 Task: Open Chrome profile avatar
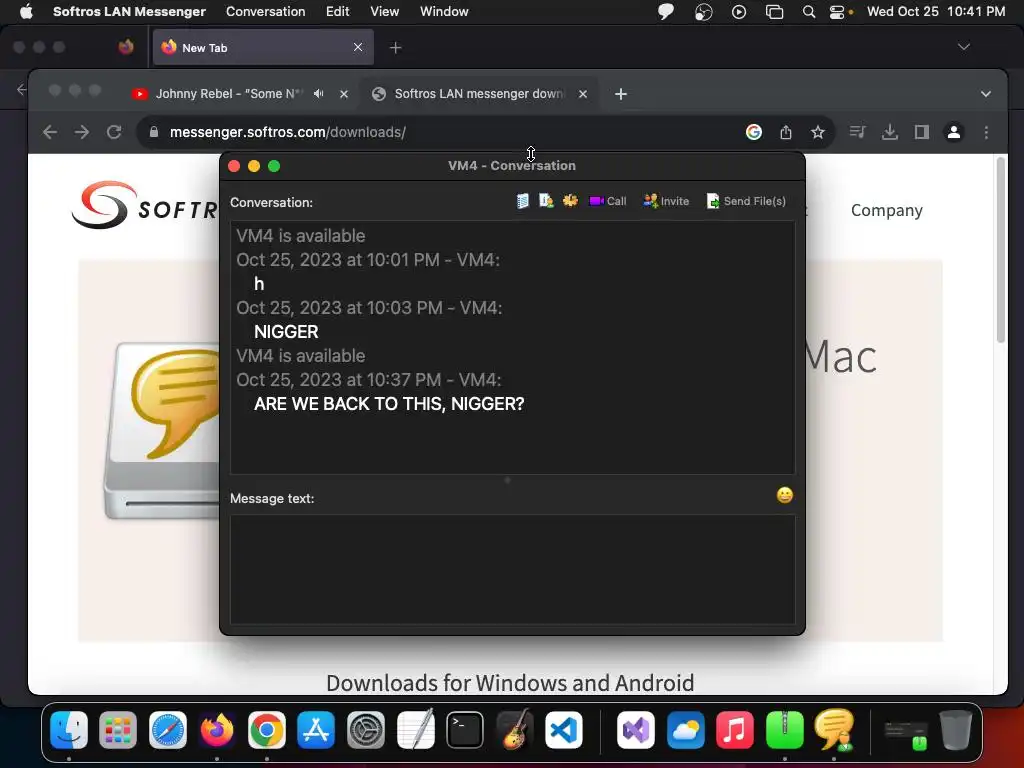(x=953, y=132)
